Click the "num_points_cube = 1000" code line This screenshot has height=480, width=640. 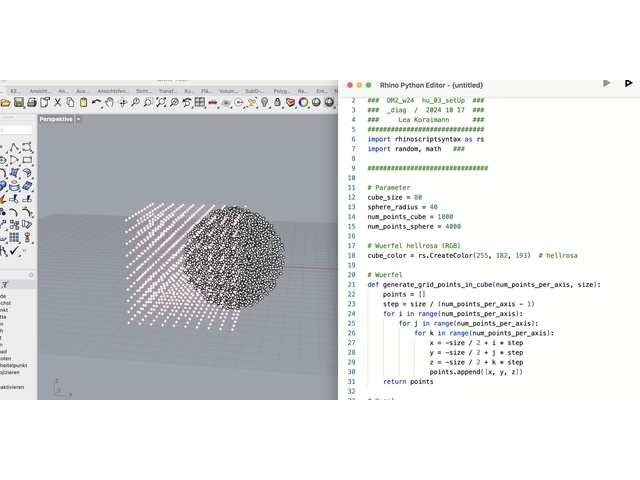(x=410, y=217)
